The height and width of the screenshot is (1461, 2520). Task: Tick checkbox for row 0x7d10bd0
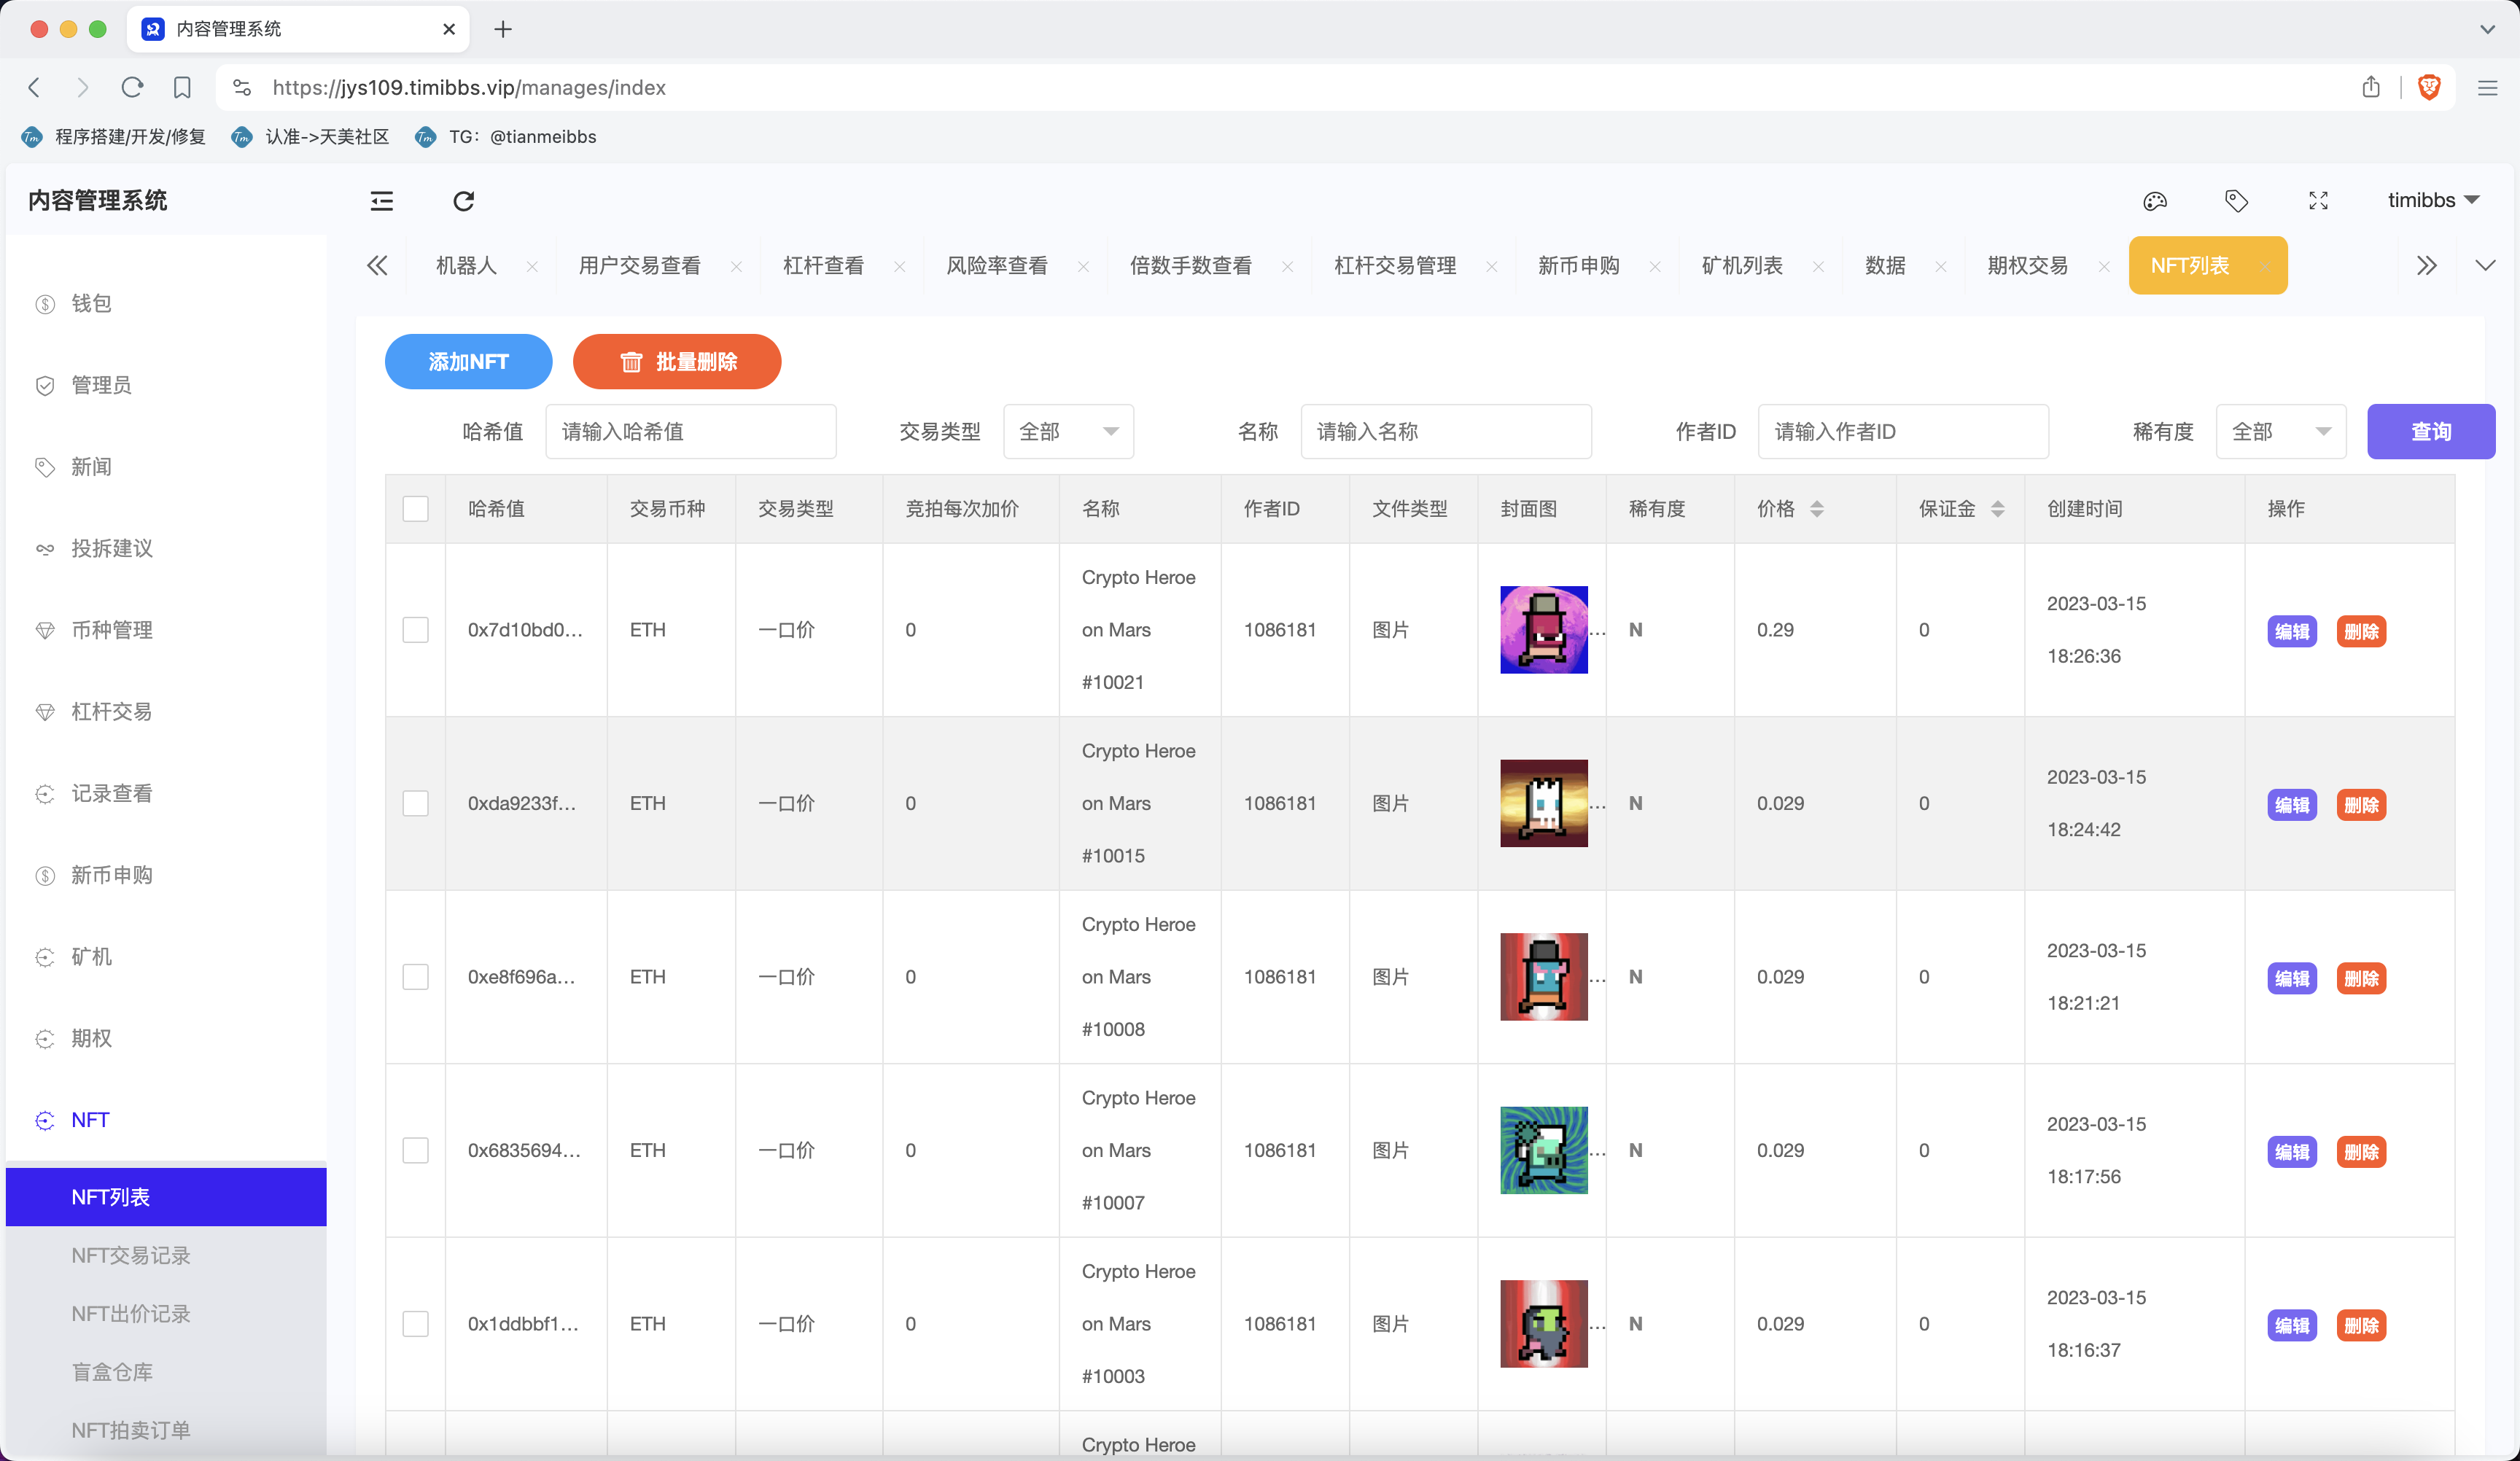pyautogui.click(x=415, y=630)
